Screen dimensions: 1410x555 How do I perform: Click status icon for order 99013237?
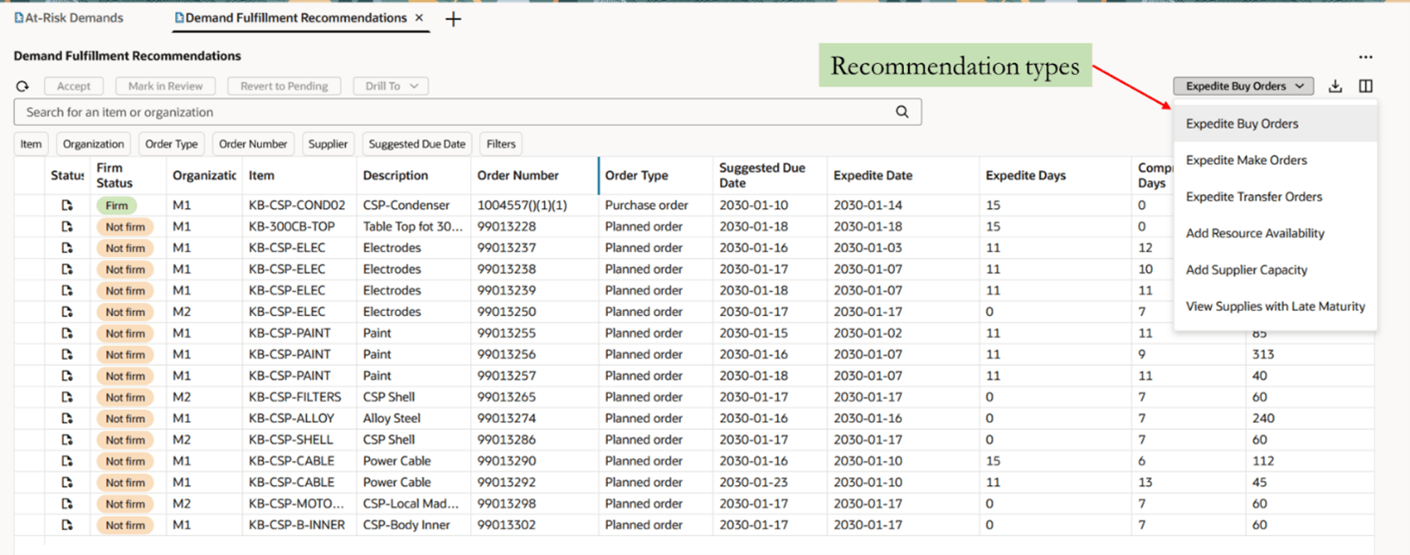coord(67,248)
